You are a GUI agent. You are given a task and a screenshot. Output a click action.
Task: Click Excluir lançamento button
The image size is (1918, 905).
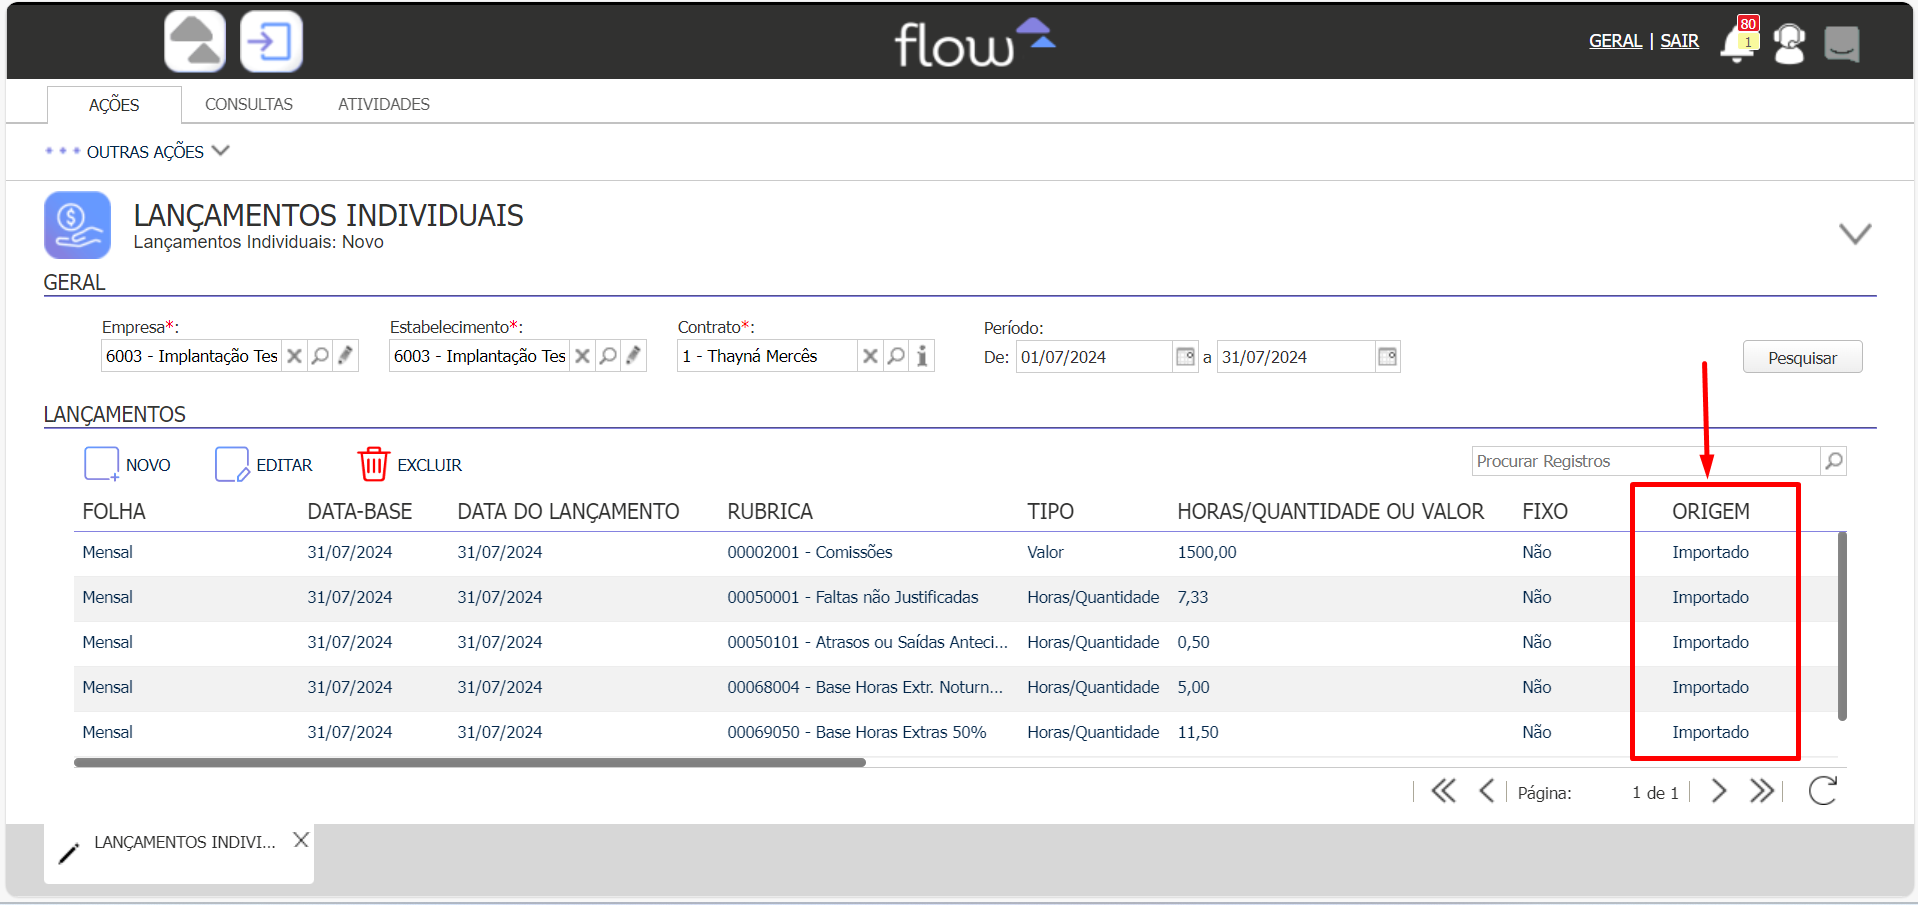(410, 465)
